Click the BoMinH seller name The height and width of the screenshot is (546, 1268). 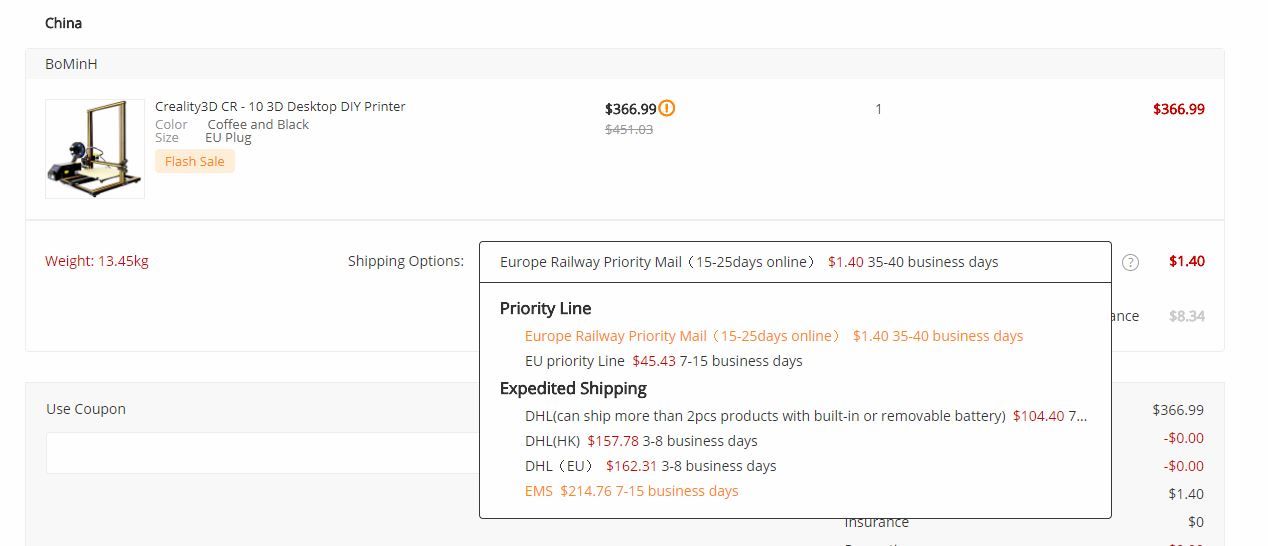pos(71,64)
